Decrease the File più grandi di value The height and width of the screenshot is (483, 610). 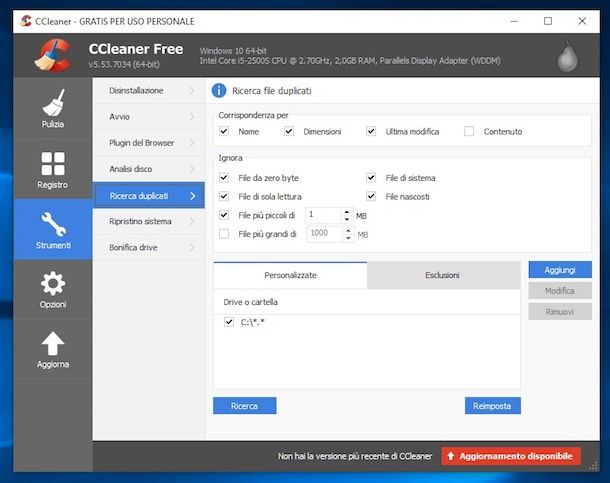(348, 238)
